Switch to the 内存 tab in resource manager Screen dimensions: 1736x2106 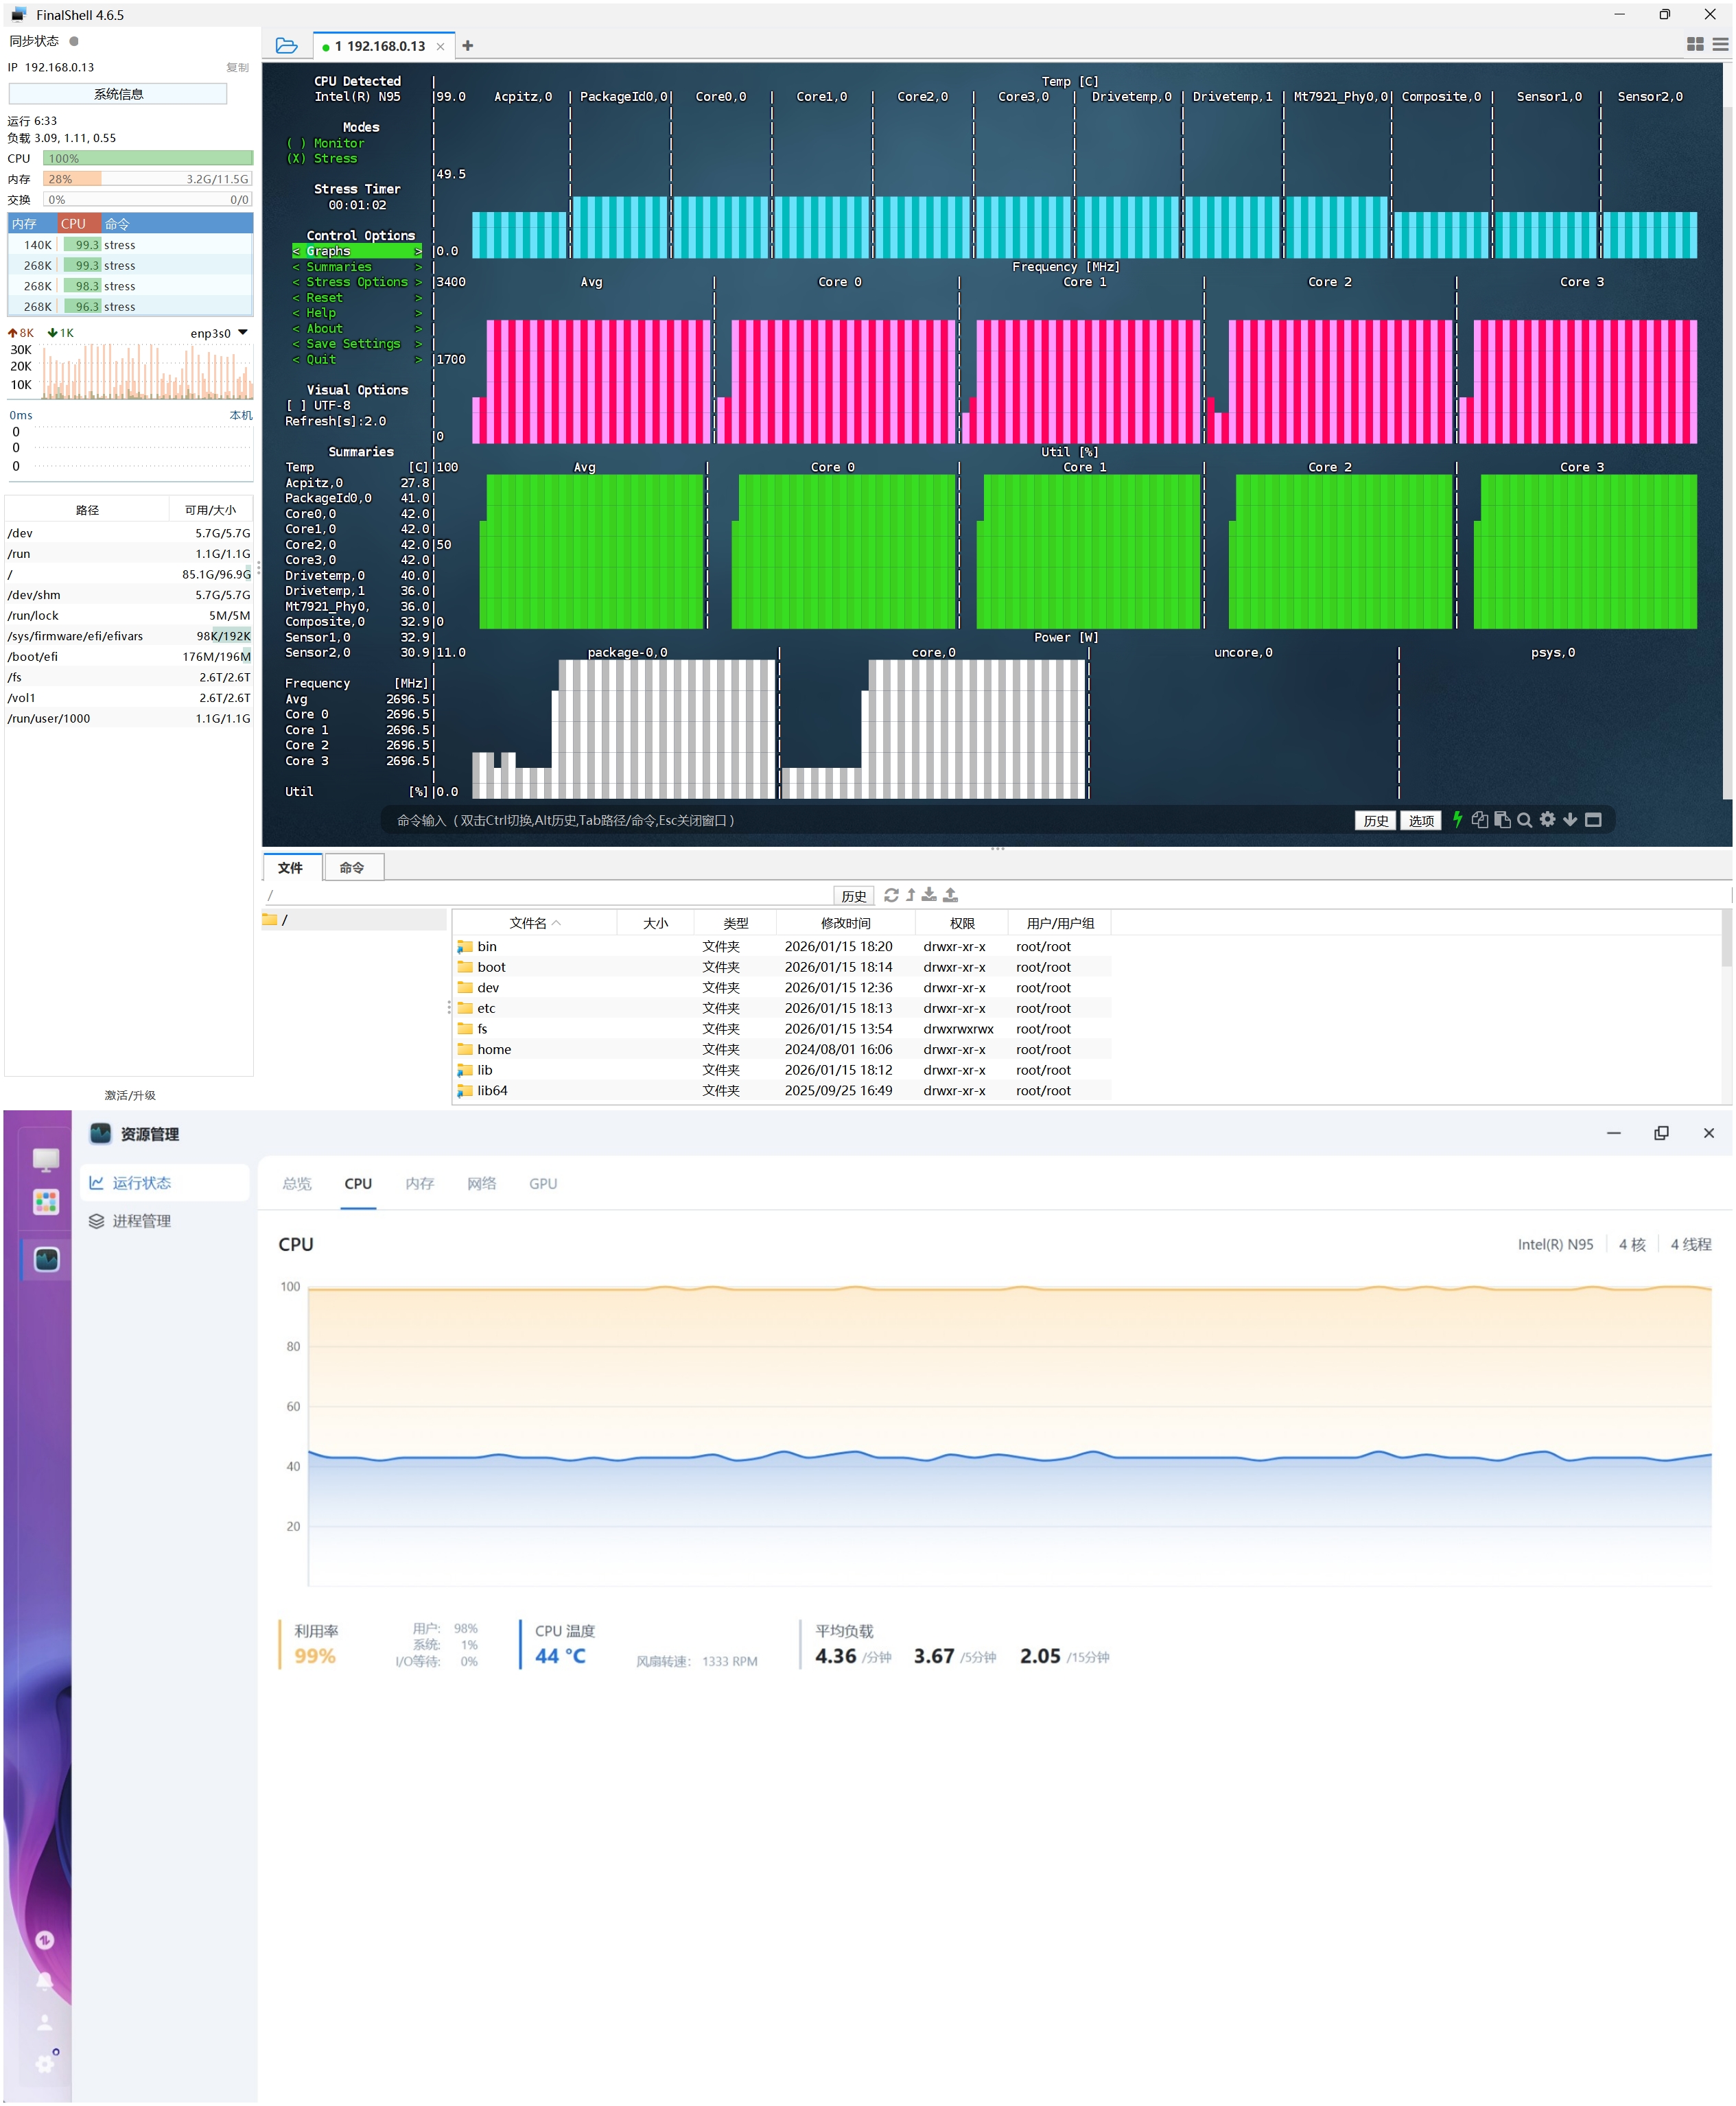tap(419, 1184)
